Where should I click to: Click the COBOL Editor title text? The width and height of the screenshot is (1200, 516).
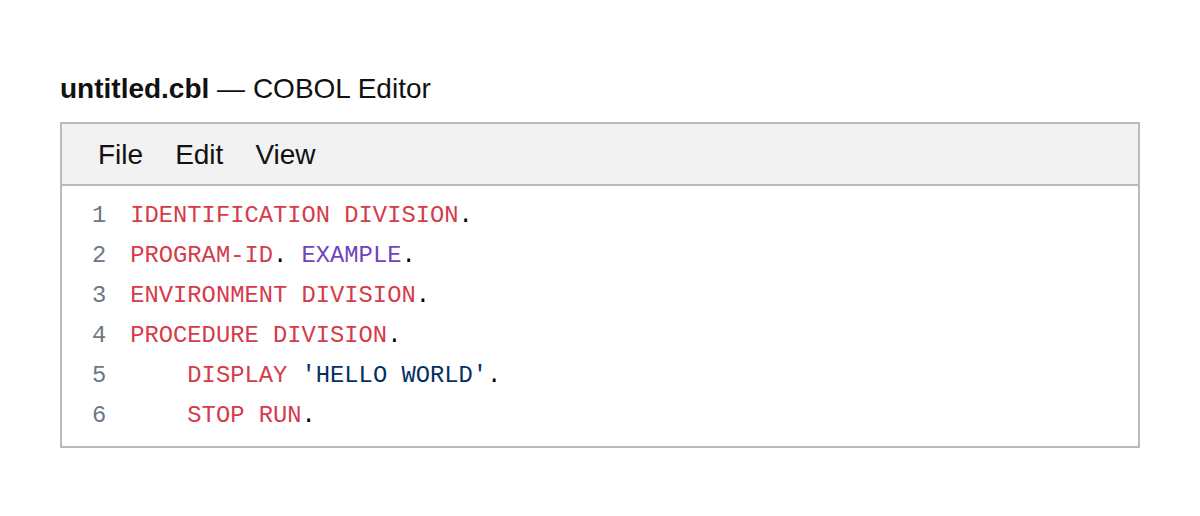pyautogui.click(x=342, y=89)
